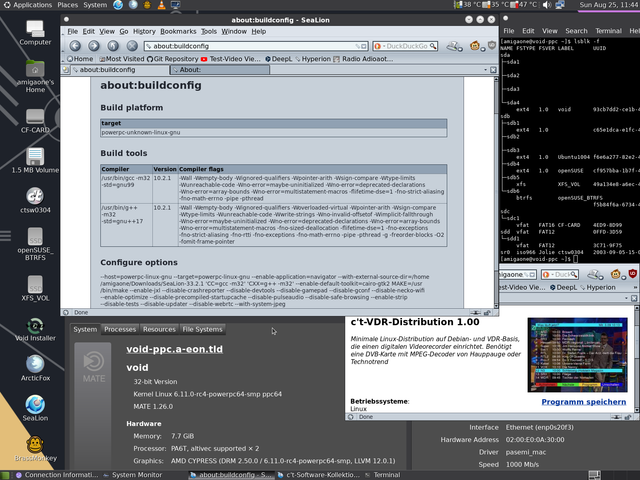The width and height of the screenshot is (640, 480).
Task: Launch the Void Installer desktop icon
Action: [35, 329]
